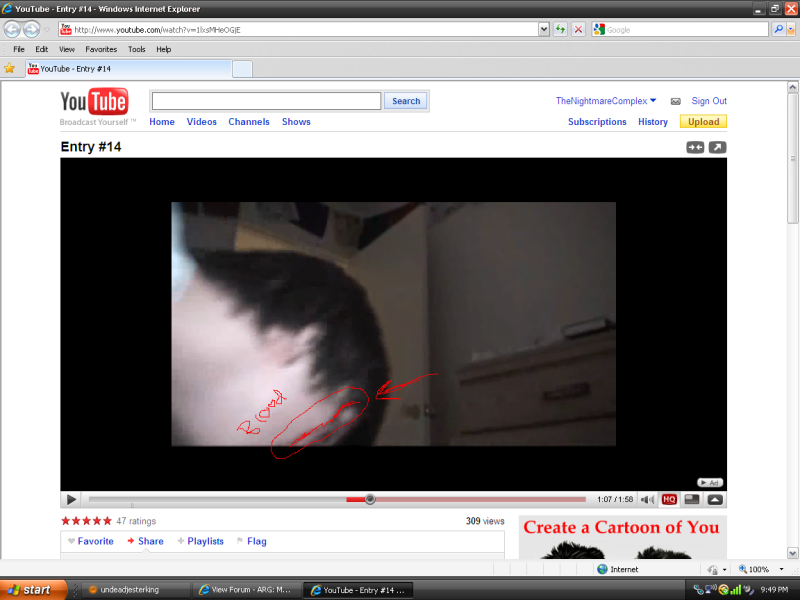Screen dimensions: 800x600
Task: Open the Channels link
Action: pos(249,121)
